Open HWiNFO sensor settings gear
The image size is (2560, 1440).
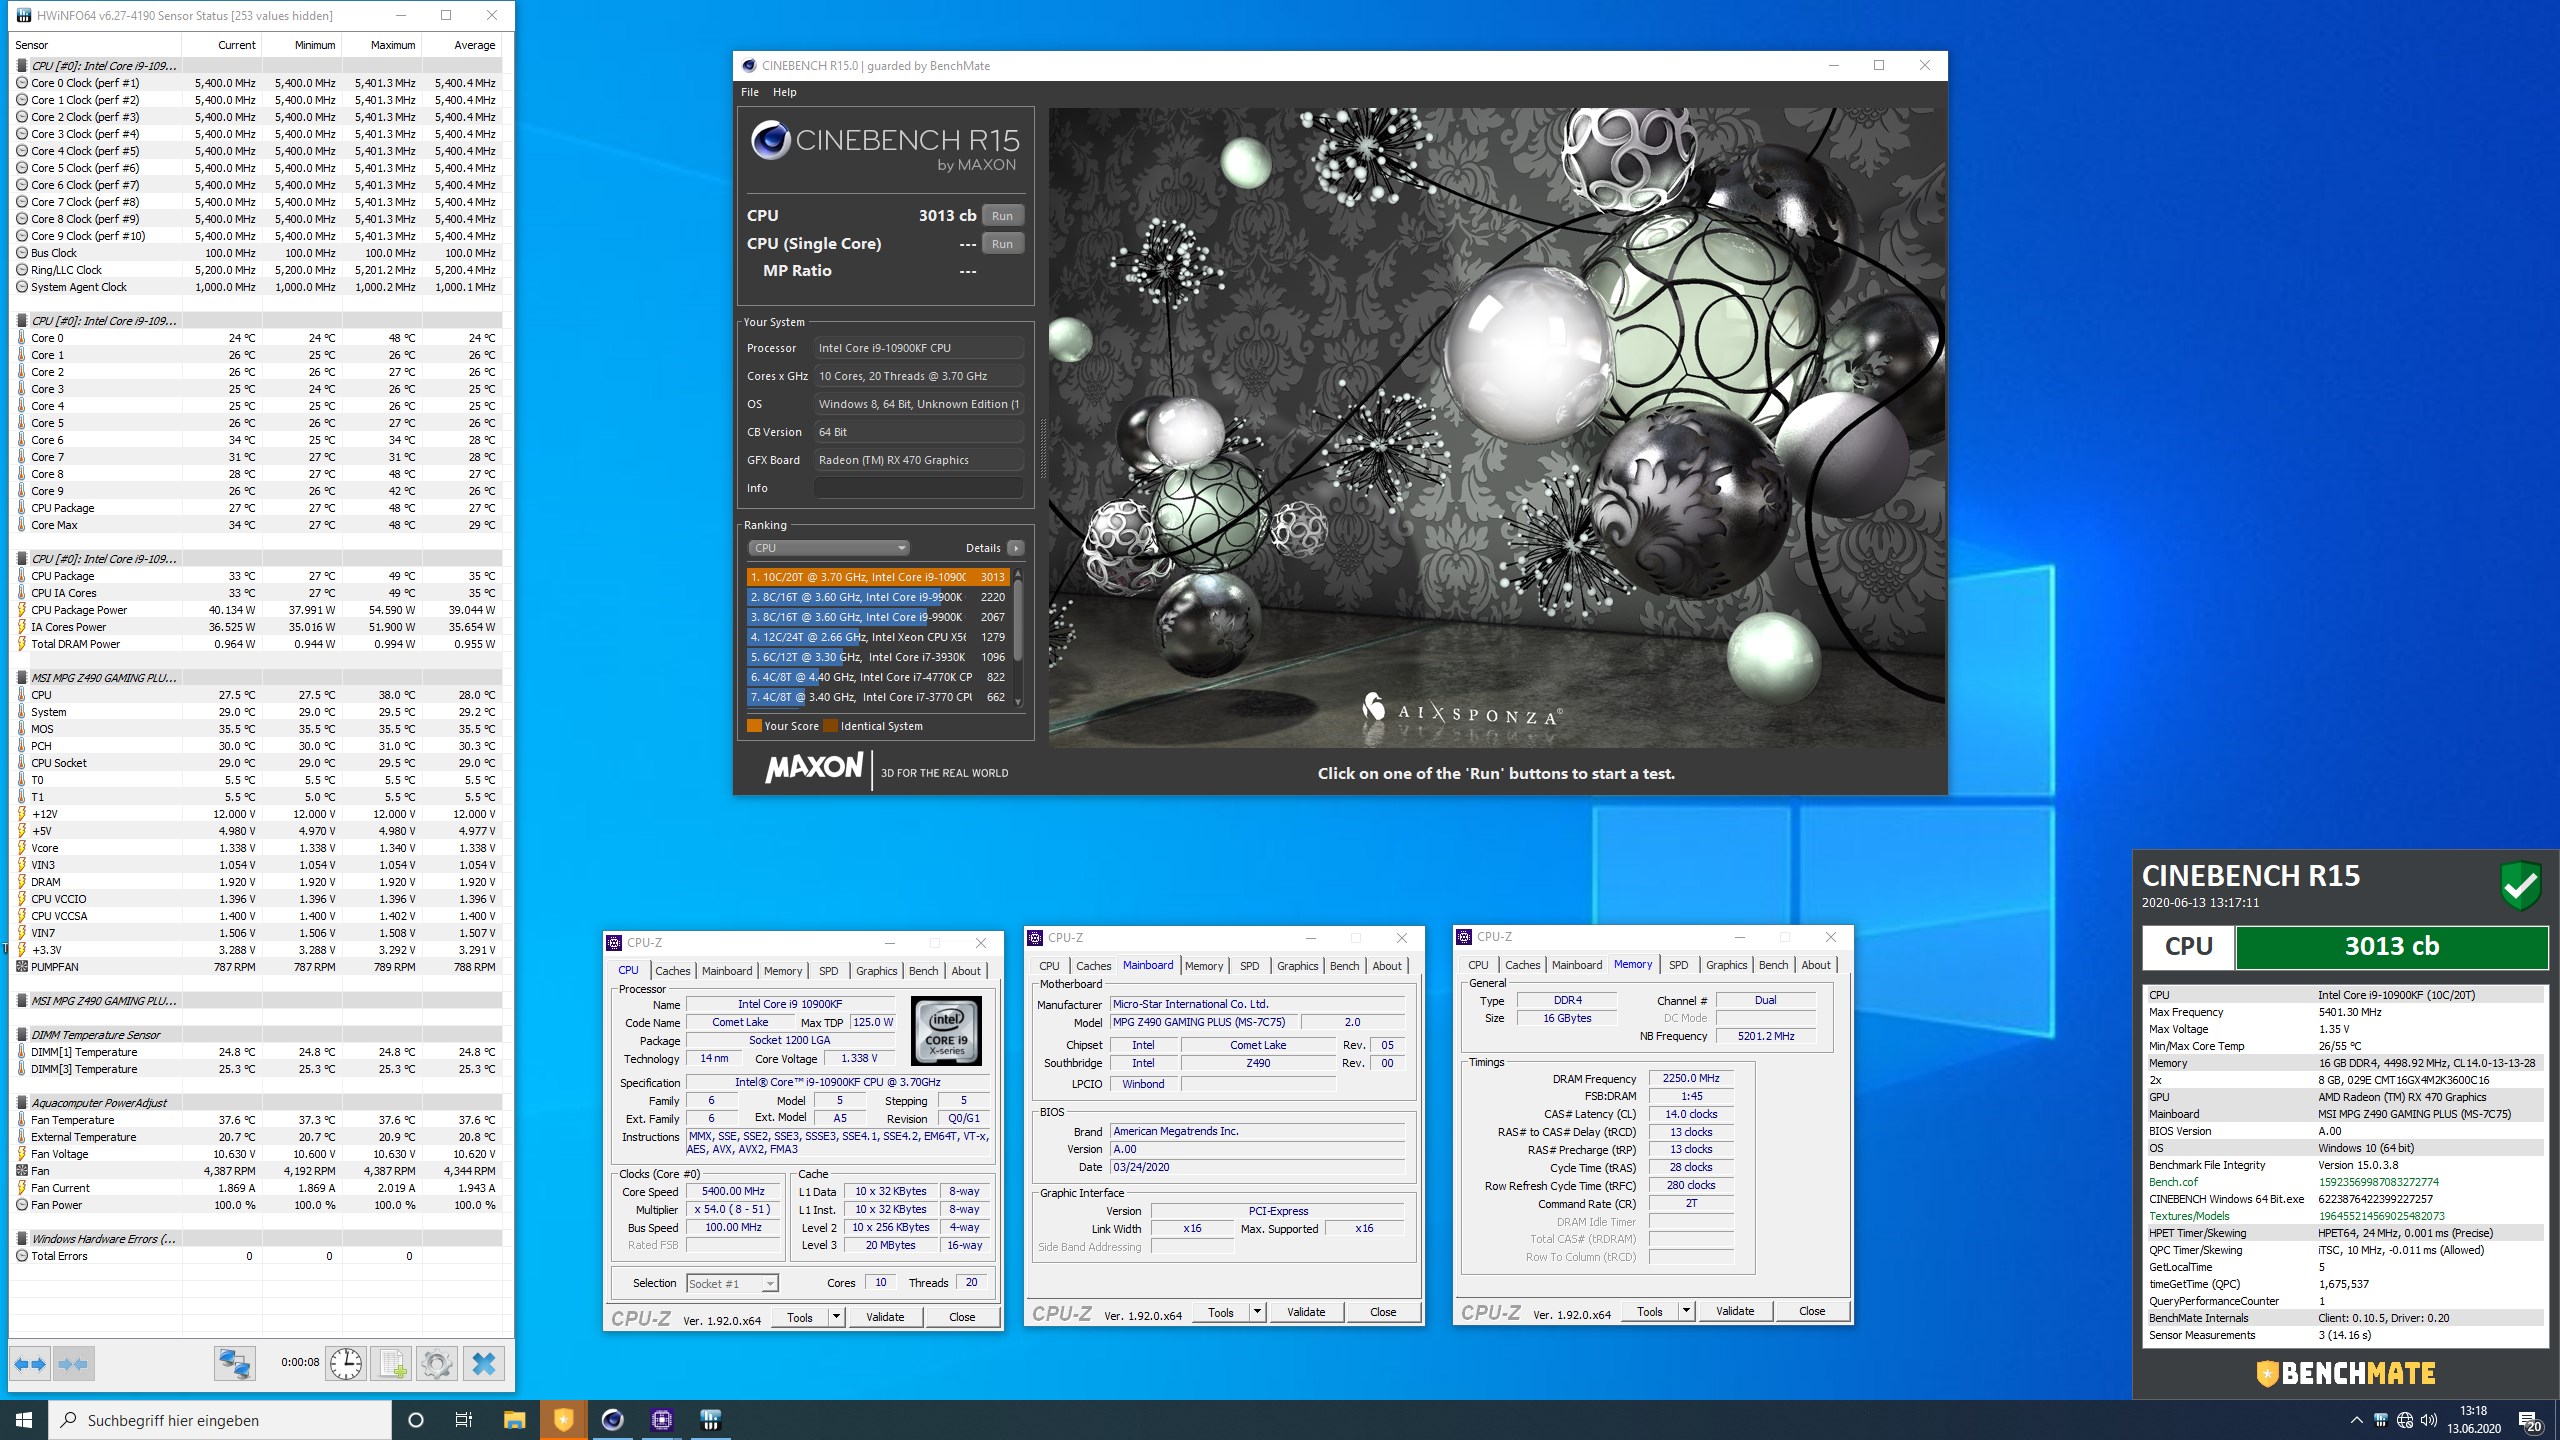[x=437, y=1363]
